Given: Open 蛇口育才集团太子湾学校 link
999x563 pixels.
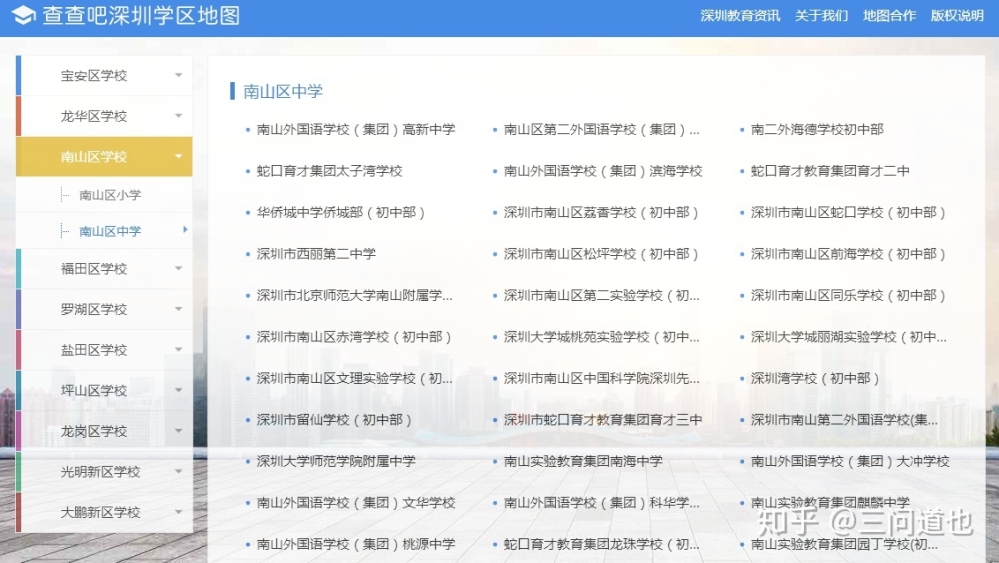Looking at the screenshot, I should point(329,171).
